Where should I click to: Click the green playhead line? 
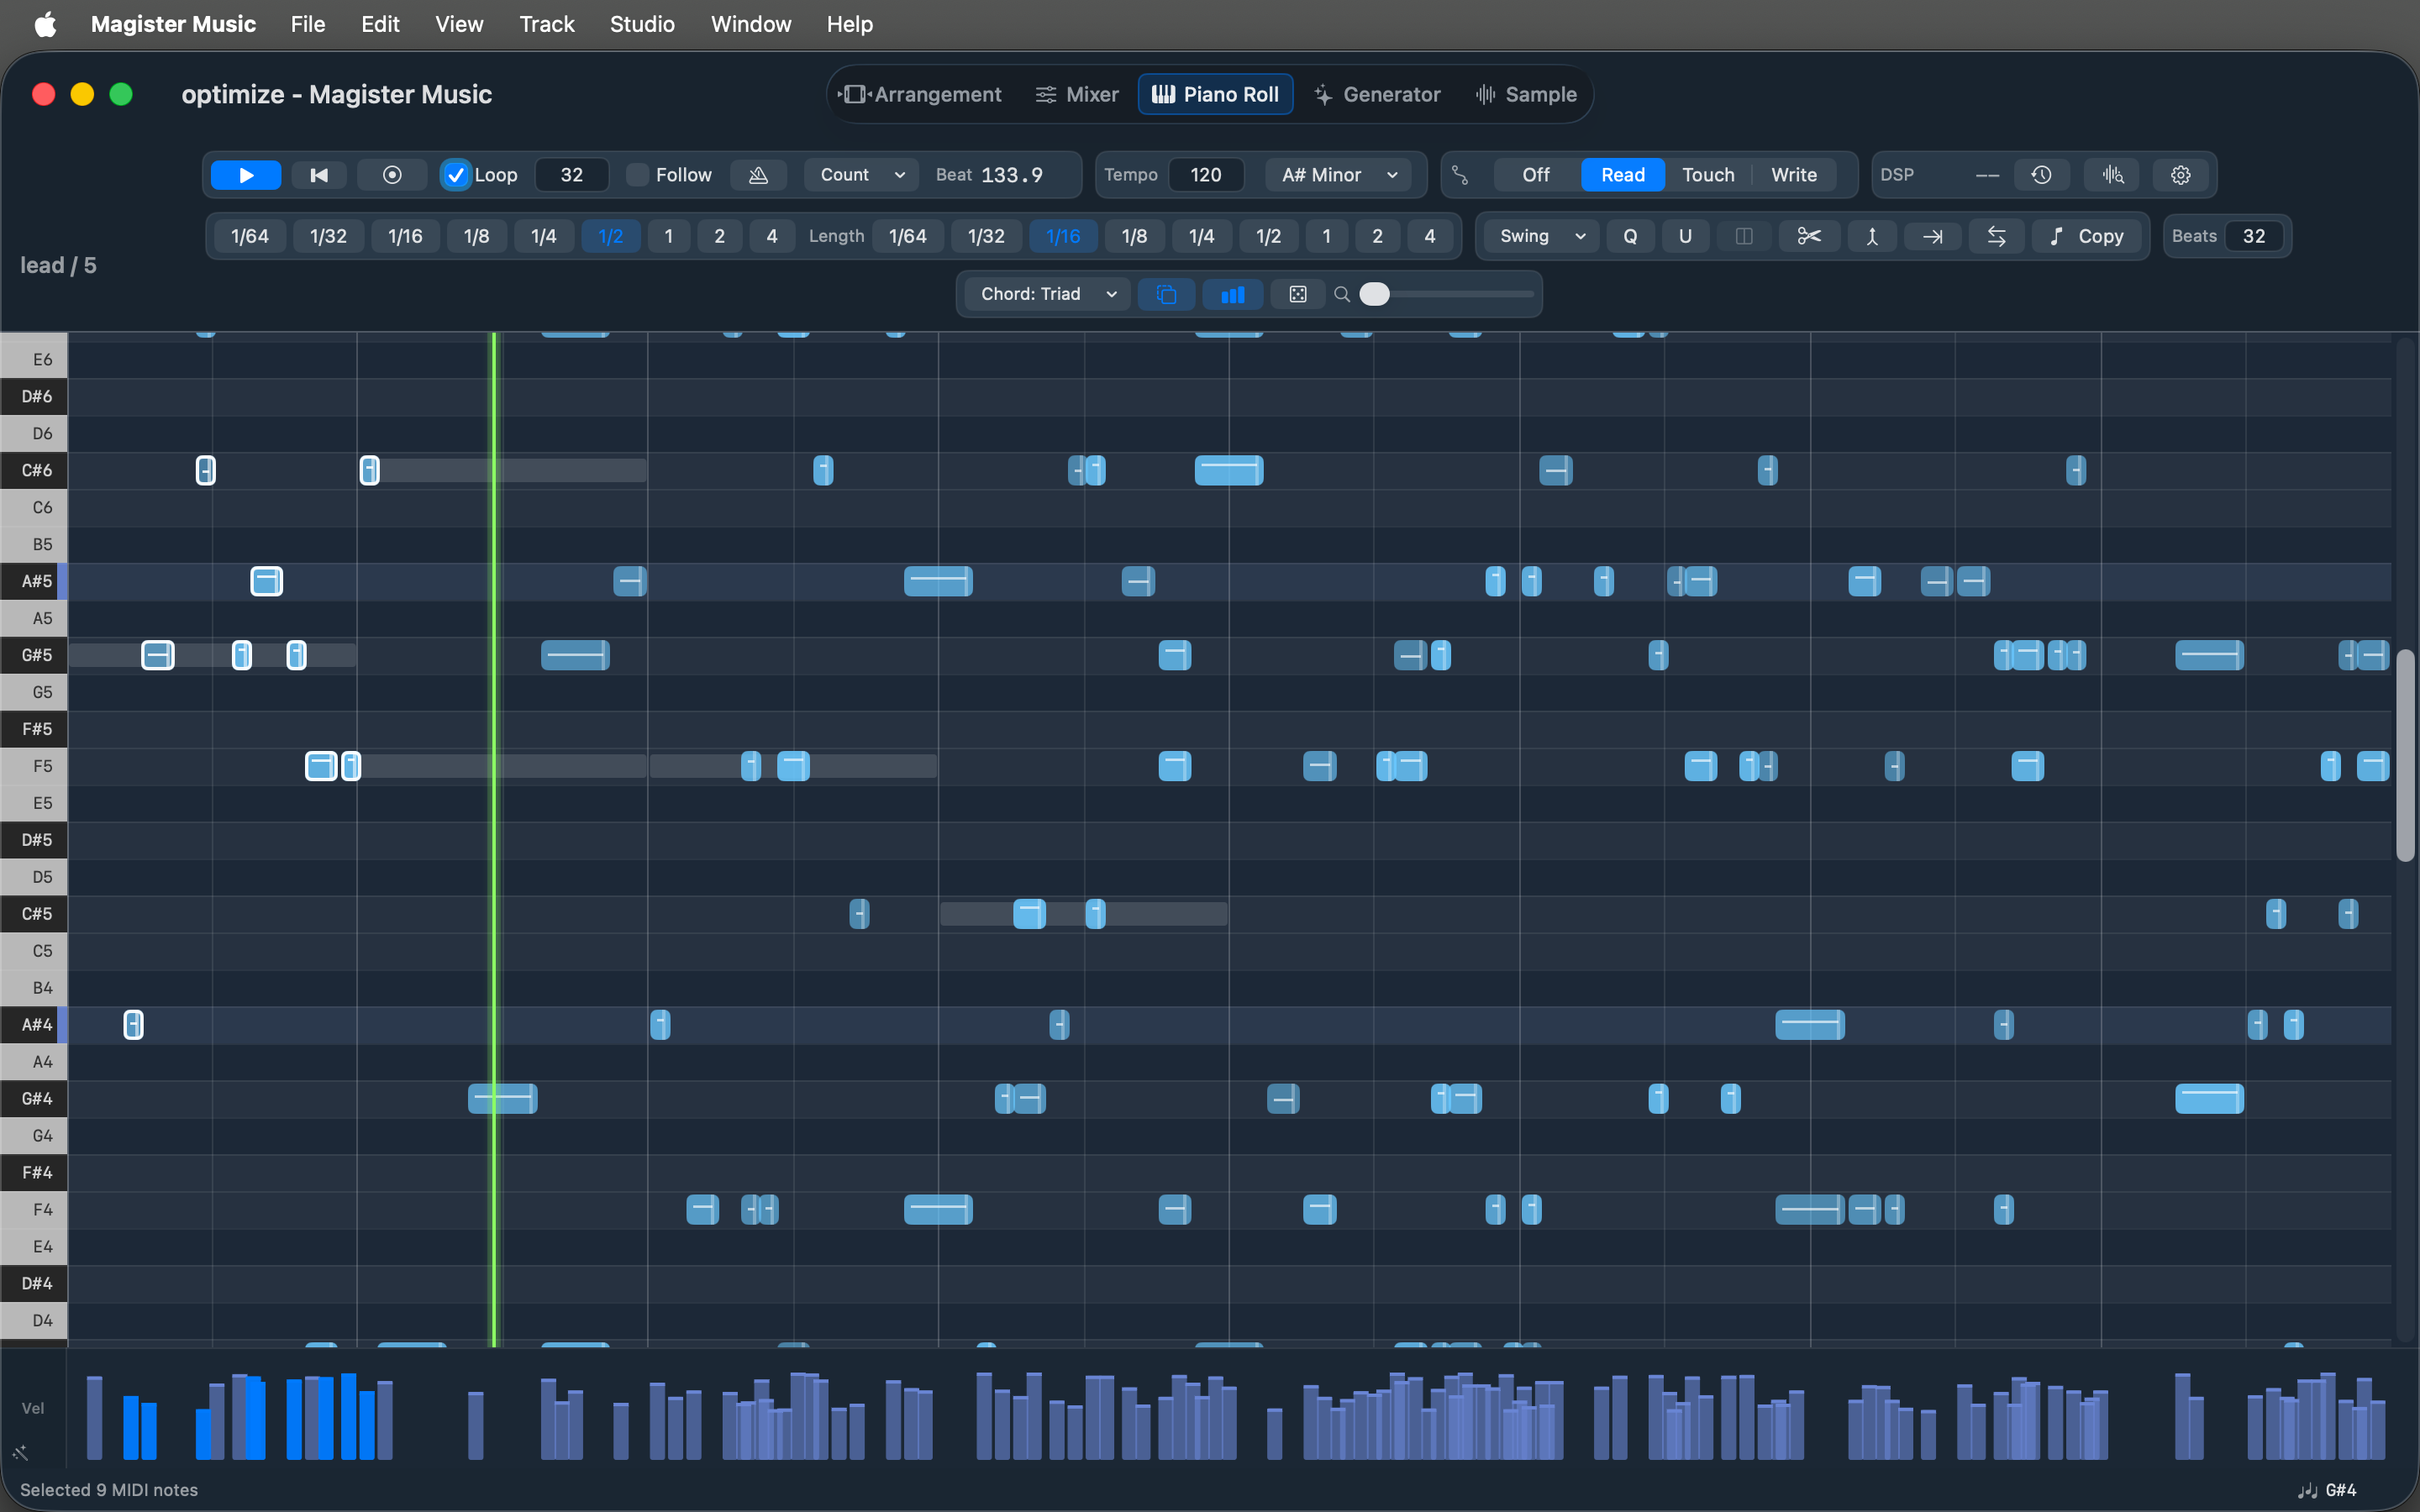[x=494, y=840]
